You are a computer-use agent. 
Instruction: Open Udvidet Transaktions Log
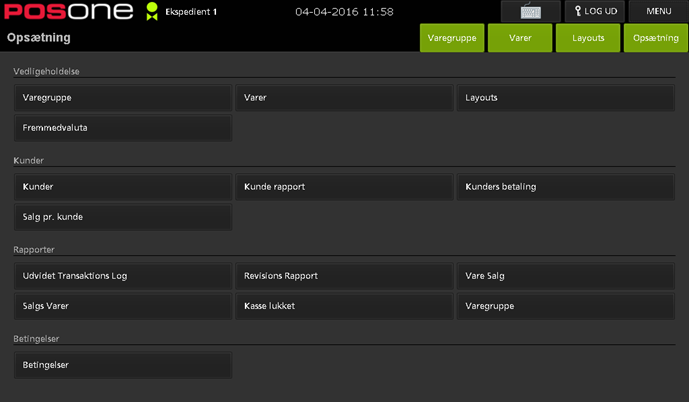pyautogui.click(x=123, y=276)
